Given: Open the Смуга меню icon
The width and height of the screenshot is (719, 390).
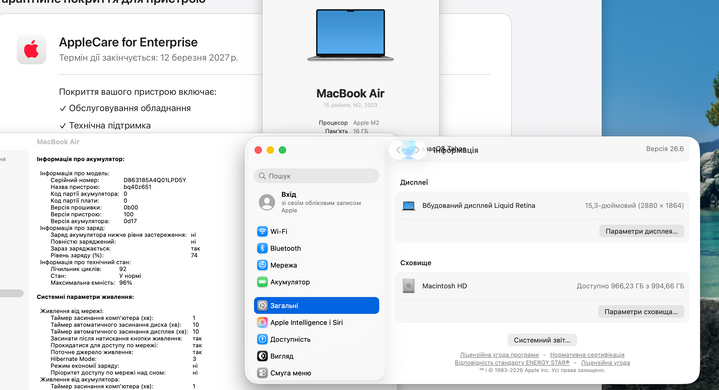Looking at the screenshot, I should click(262, 373).
